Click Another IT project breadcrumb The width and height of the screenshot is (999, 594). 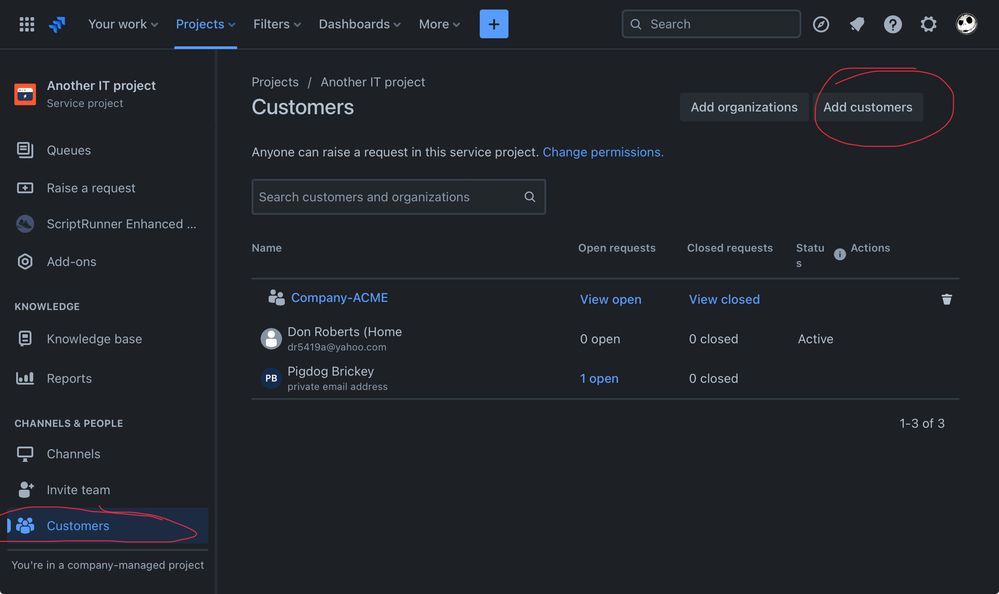(x=373, y=82)
